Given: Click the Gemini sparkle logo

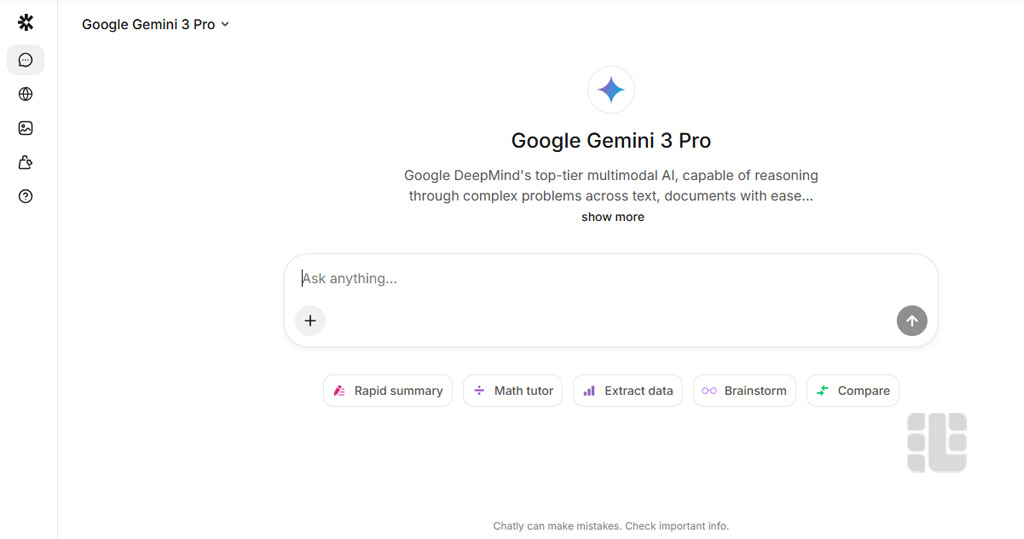Looking at the screenshot, I should [611, 90].
